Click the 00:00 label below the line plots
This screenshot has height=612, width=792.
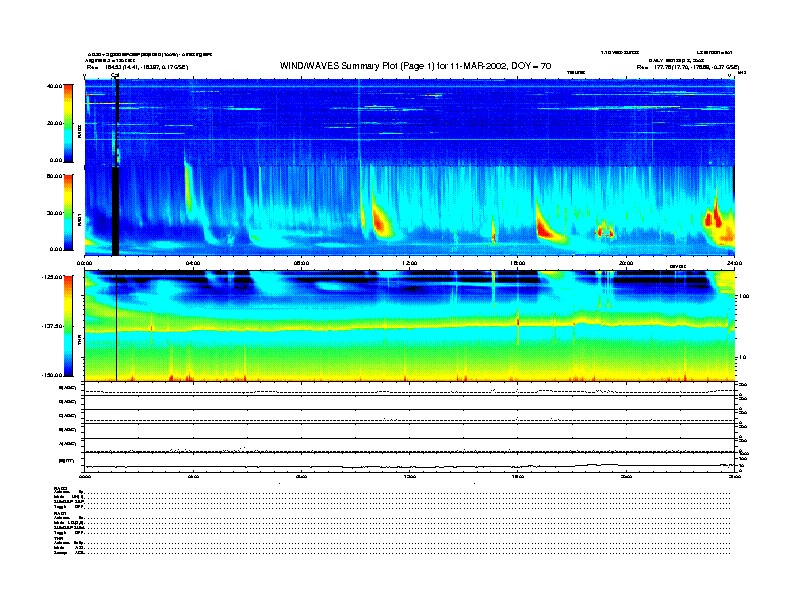85,476
